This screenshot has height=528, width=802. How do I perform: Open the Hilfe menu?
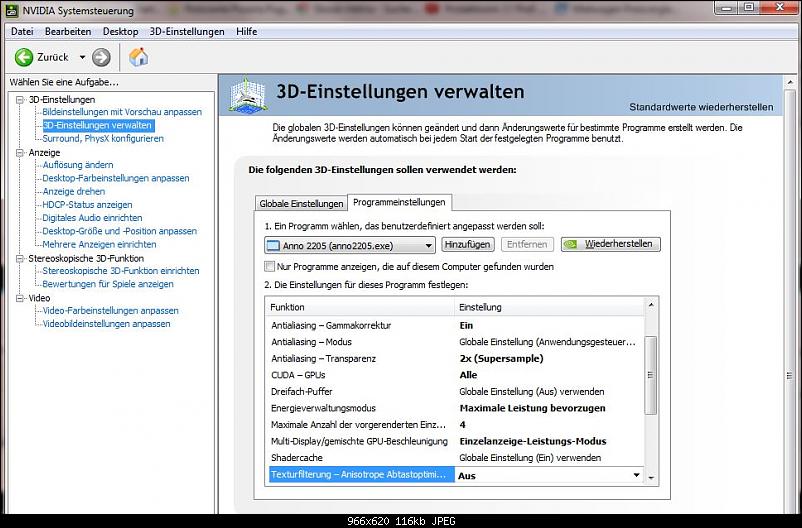coord(247,32)
